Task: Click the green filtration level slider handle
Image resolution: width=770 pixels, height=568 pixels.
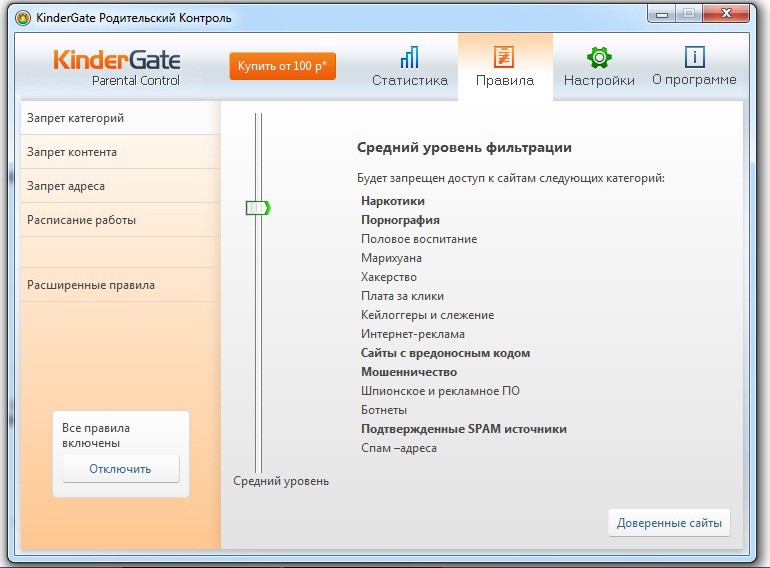Action: [x=258, y=208]
